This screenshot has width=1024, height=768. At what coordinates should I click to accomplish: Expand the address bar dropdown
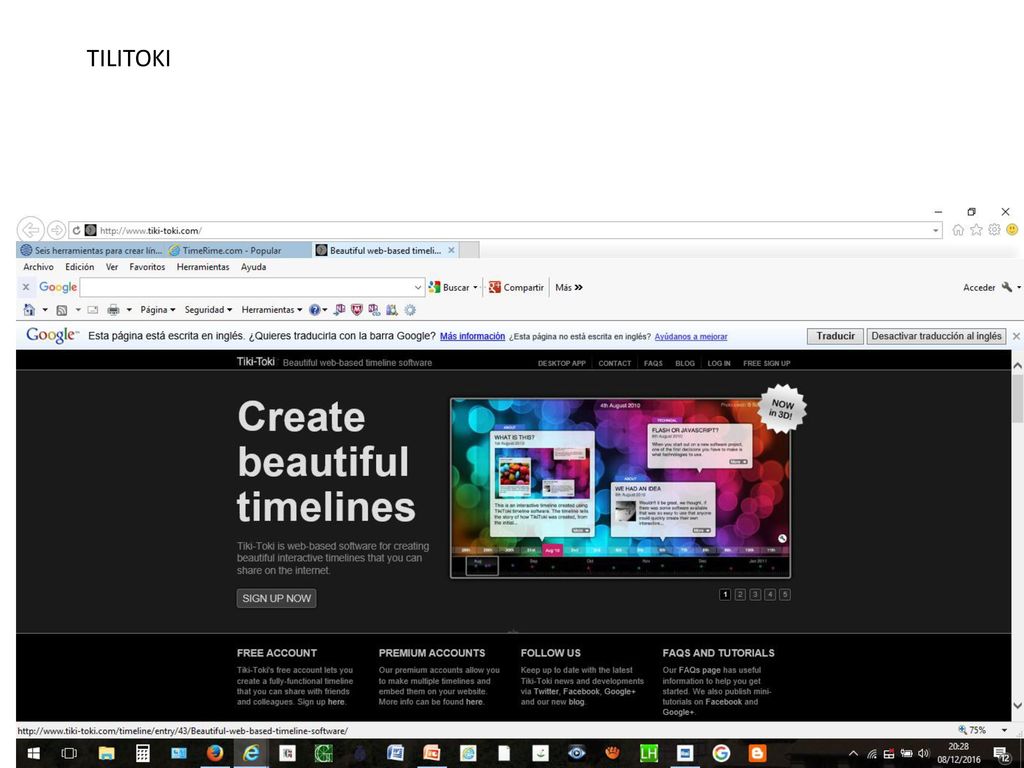(x=935, y=231)
